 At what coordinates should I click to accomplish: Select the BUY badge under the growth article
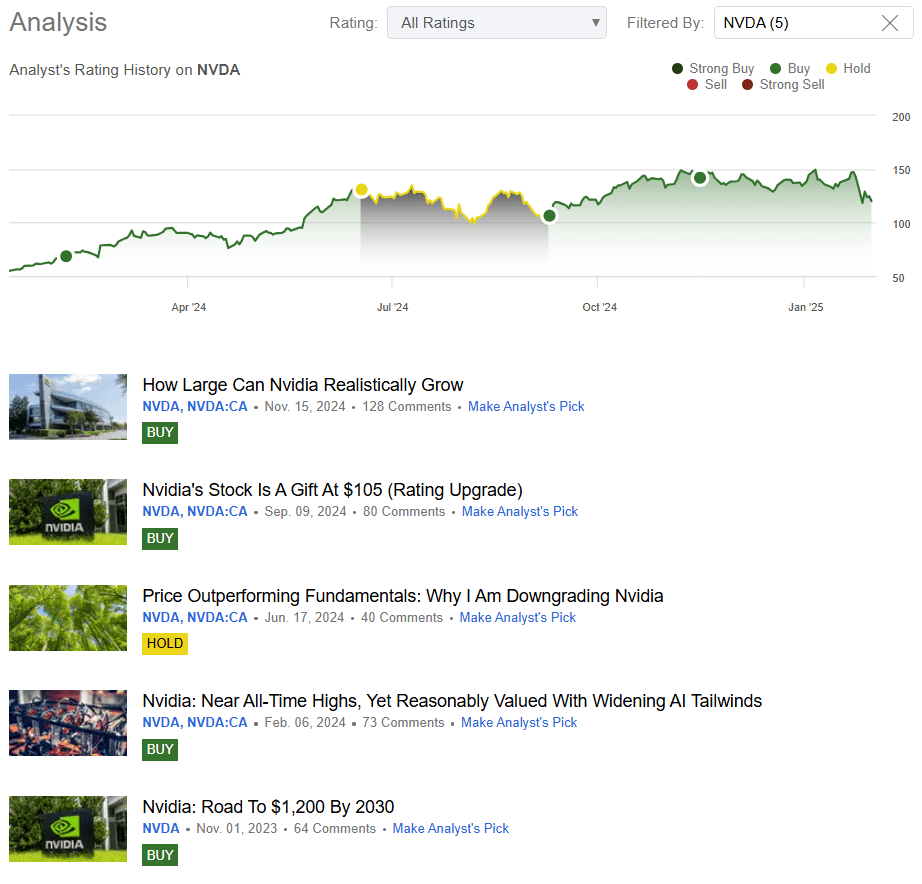[159, 432]
